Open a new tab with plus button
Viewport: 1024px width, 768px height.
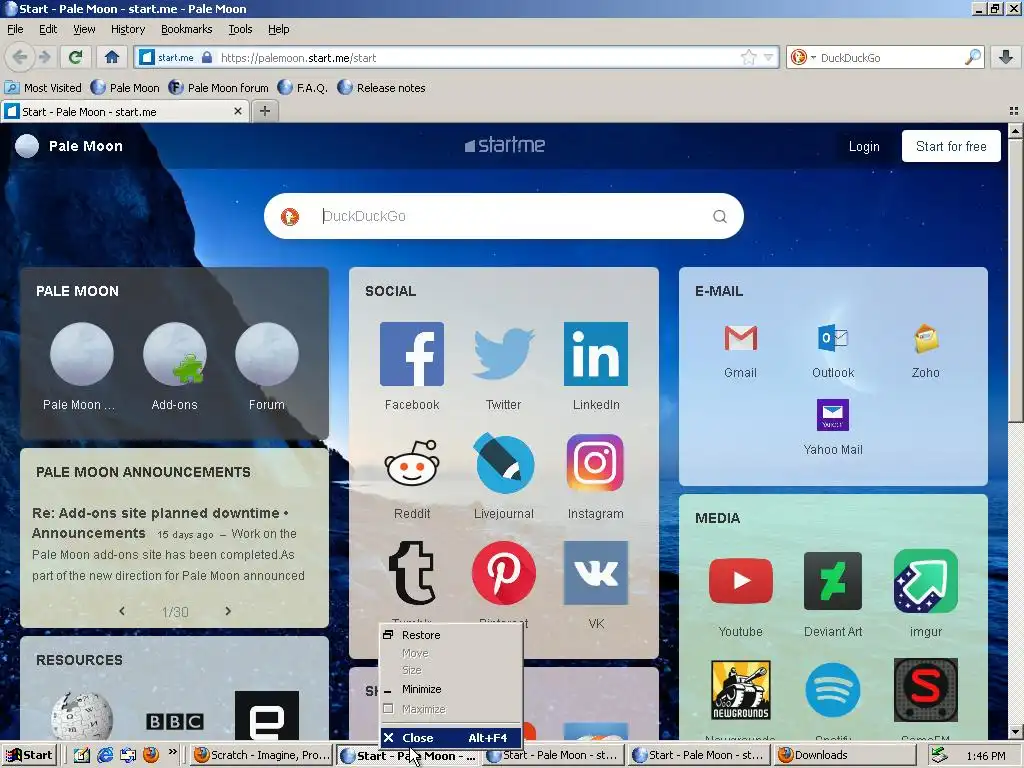[264, 111]
